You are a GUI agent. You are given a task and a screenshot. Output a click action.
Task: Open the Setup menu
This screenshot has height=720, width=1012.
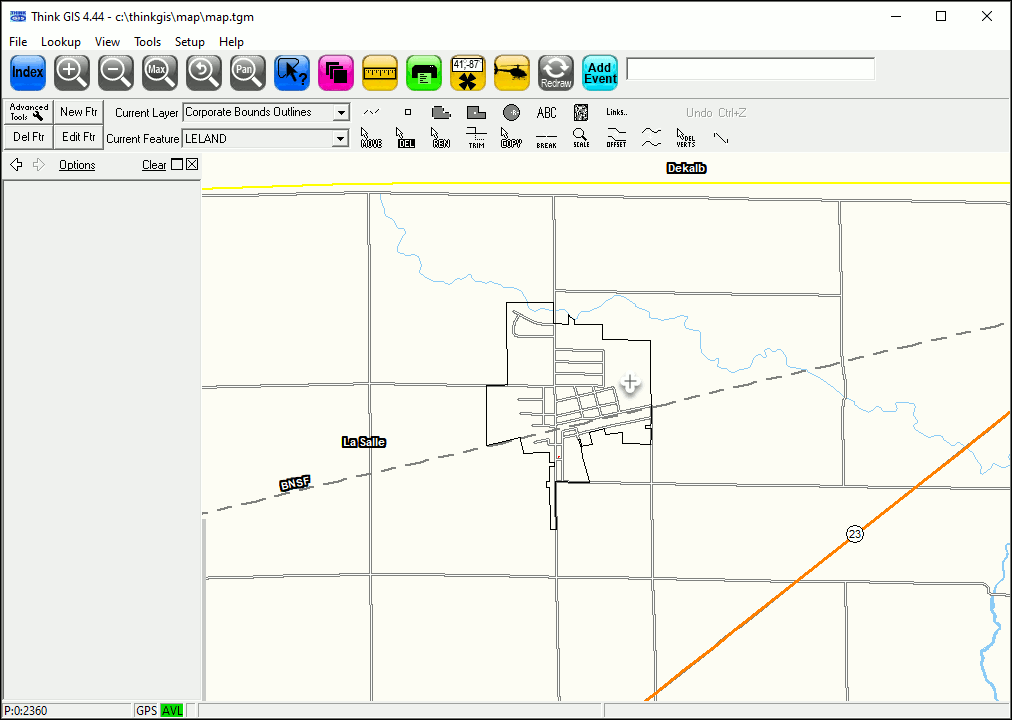[x=189, y=42]
